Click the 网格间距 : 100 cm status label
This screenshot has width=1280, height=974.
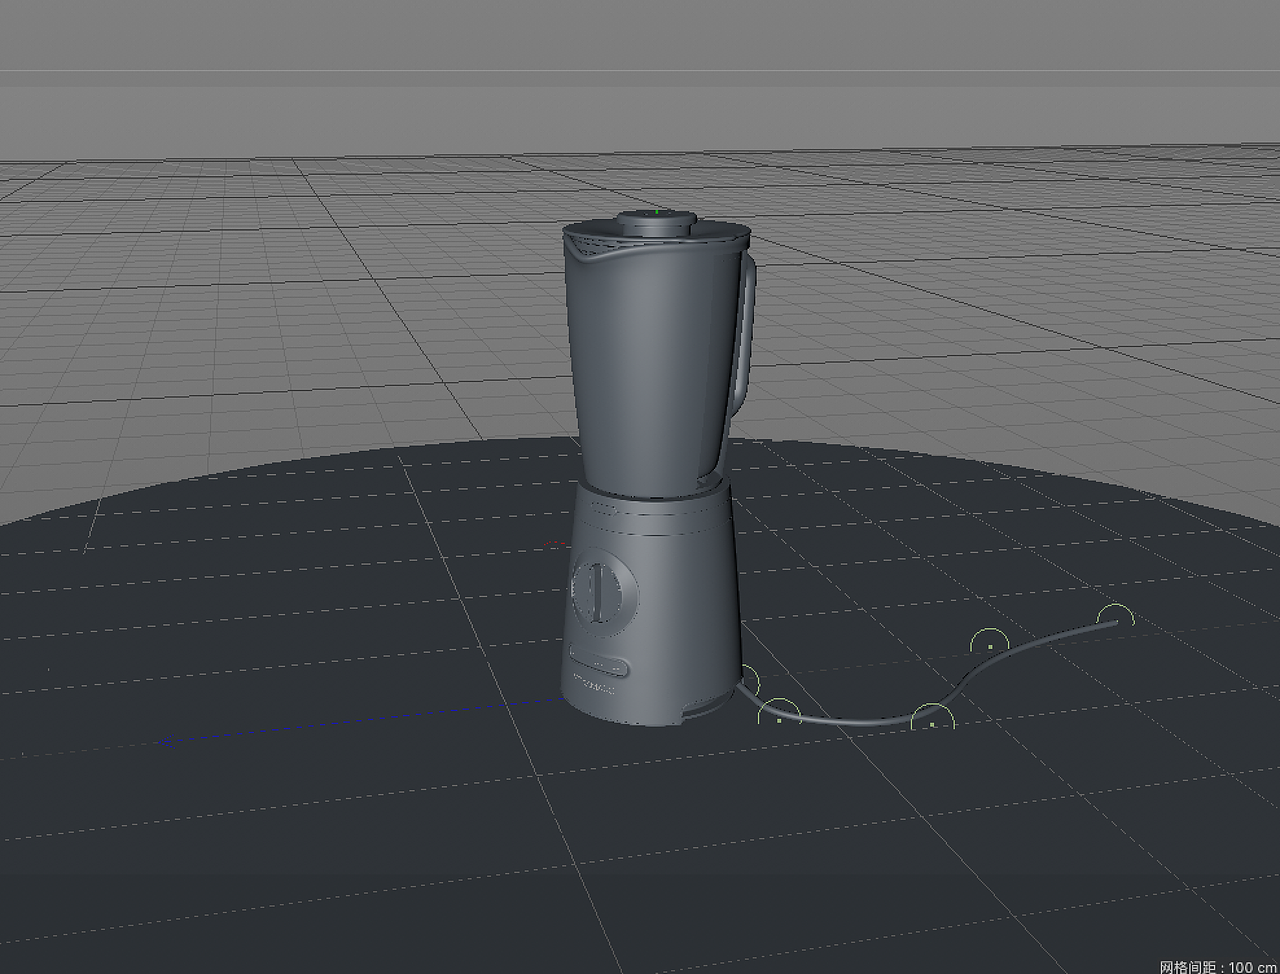1215,966
